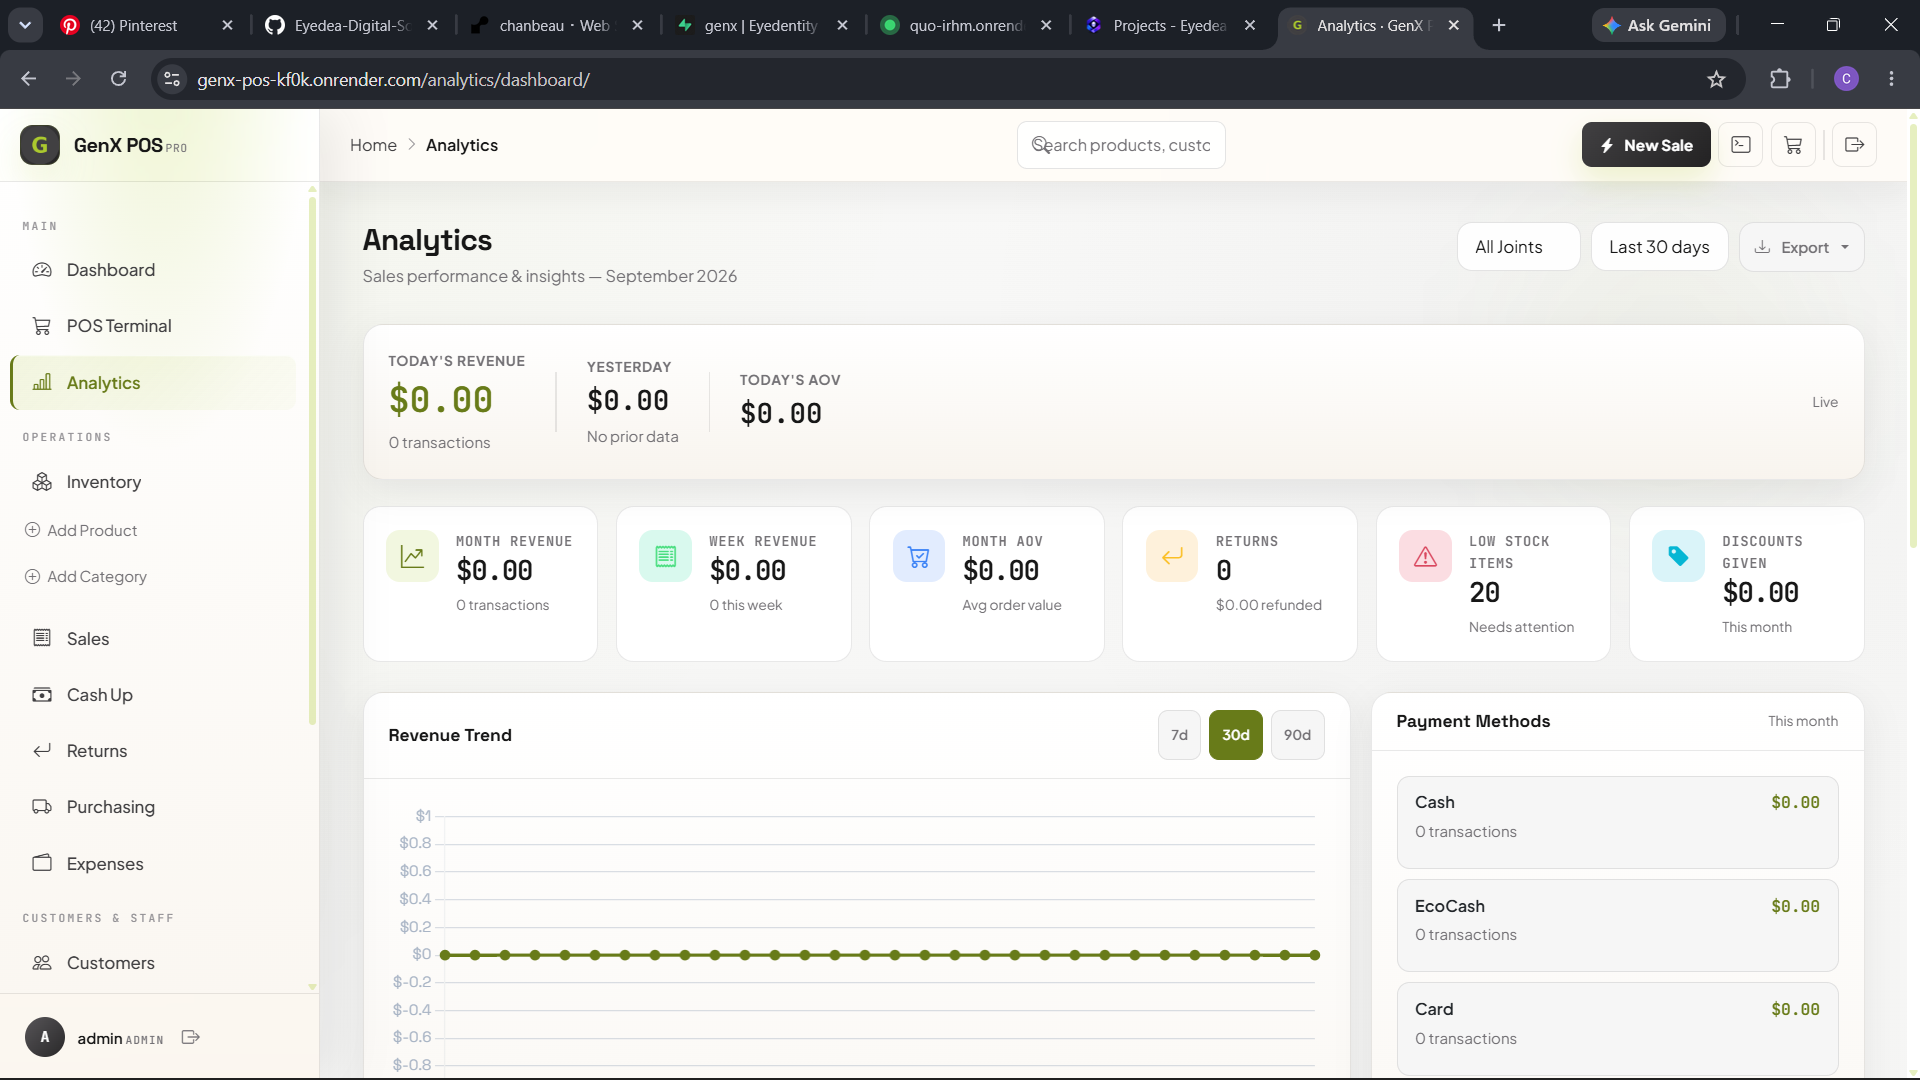1920x1080 pixels.
Task: Click the Discounts Given tag icon
Action: pos(1678,556)
